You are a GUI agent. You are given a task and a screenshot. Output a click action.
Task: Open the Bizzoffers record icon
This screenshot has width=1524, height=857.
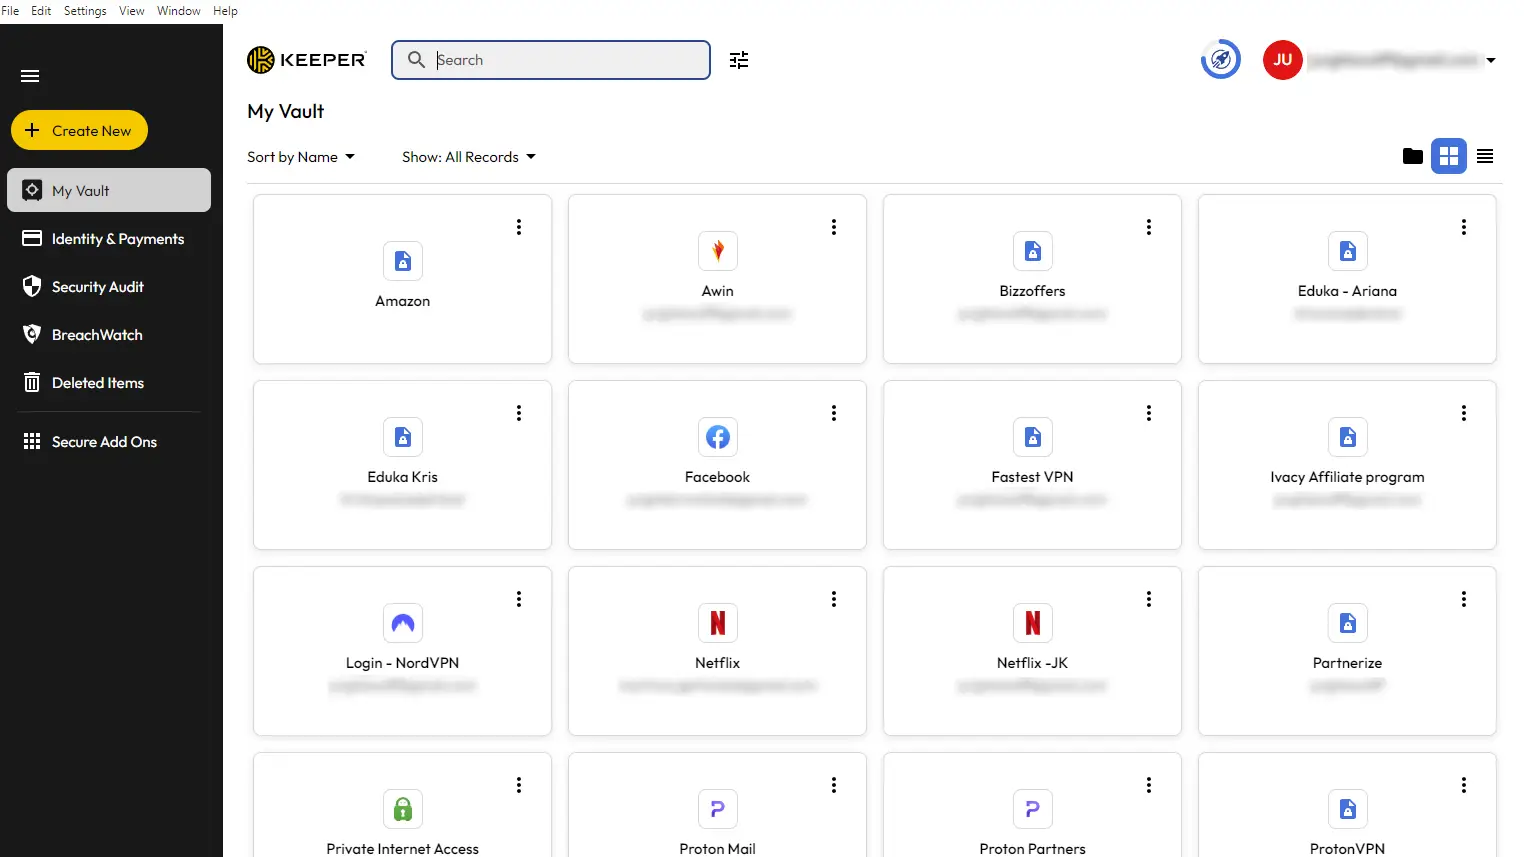point(1033,251)
